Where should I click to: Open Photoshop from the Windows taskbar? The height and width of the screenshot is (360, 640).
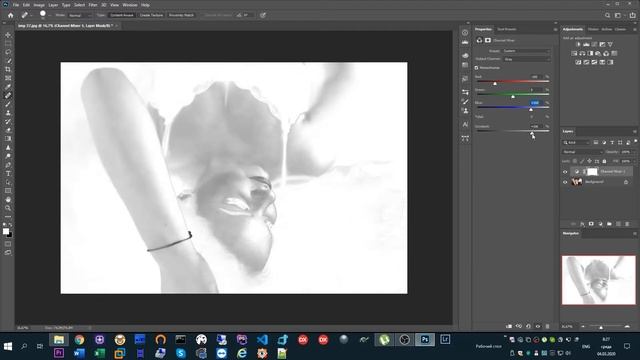(x=425, y=340)
